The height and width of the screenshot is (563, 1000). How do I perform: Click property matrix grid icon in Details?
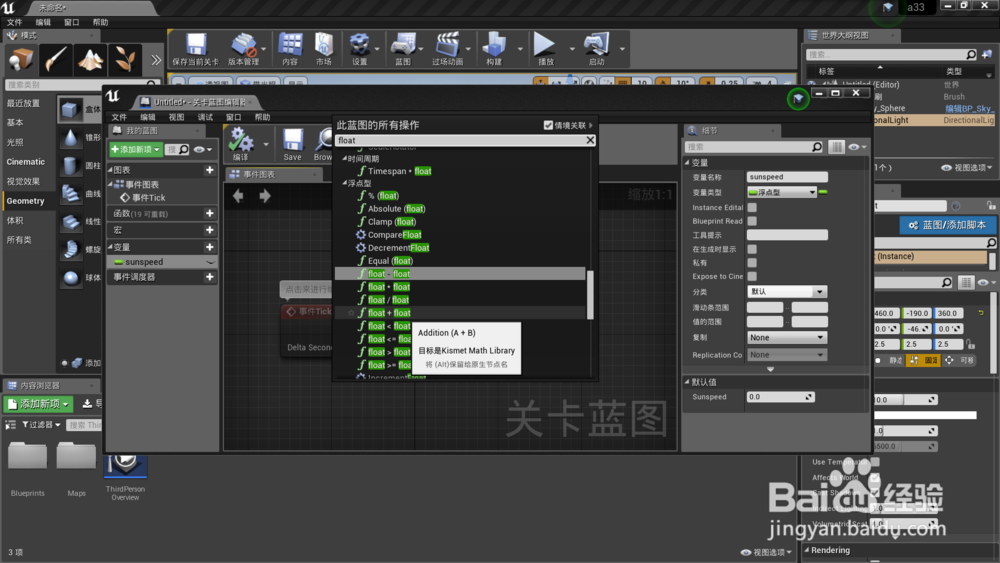(x=836, y=147)
